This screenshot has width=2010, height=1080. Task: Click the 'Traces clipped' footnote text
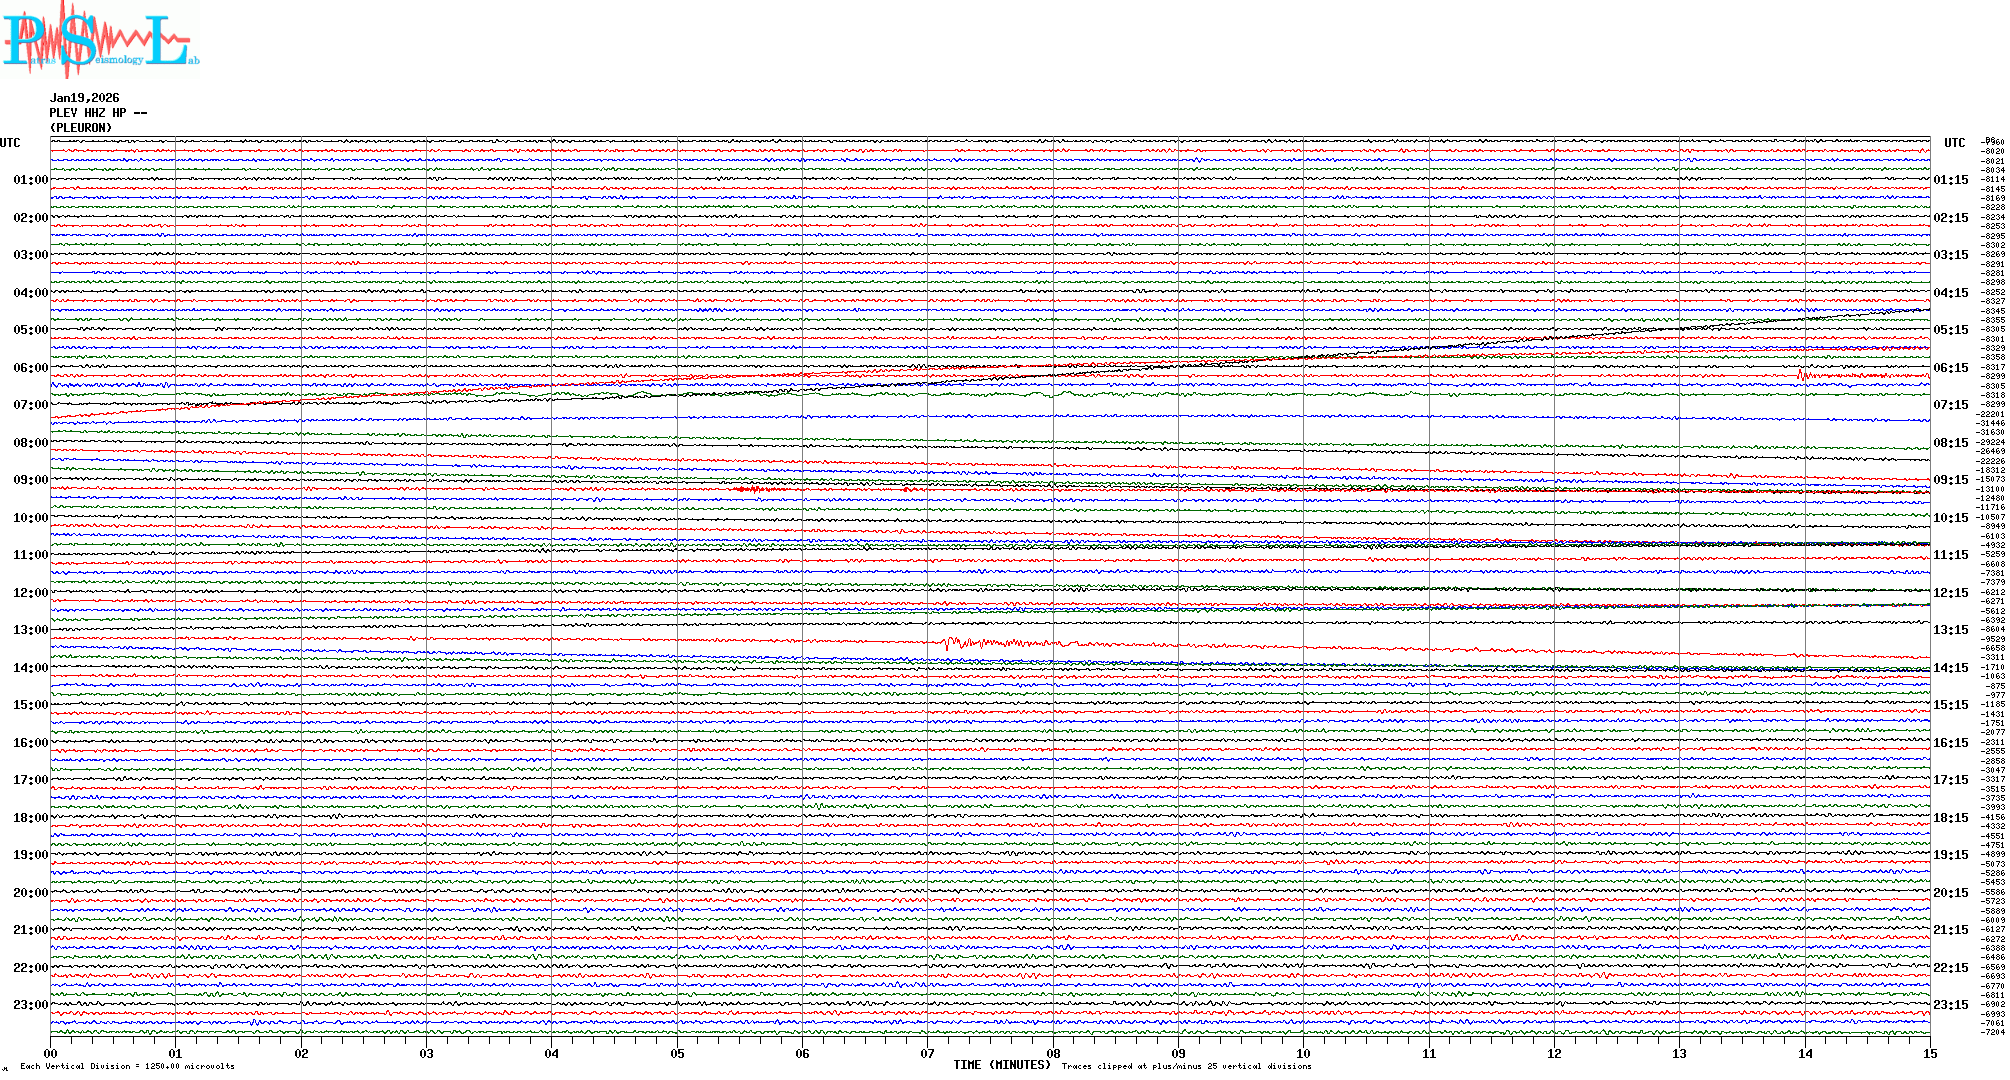(x=1186, y=1066)
